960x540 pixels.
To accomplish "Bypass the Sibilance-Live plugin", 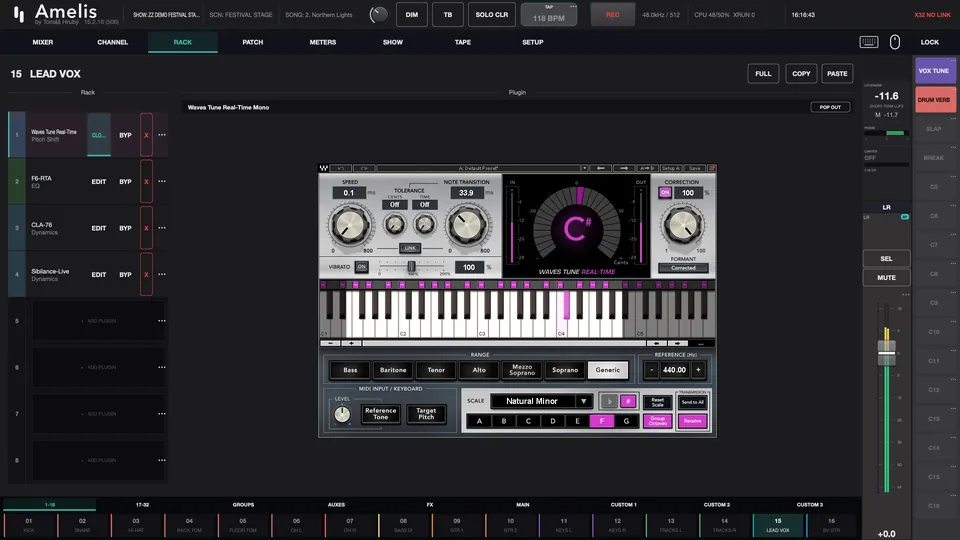I will coord(125,274).
